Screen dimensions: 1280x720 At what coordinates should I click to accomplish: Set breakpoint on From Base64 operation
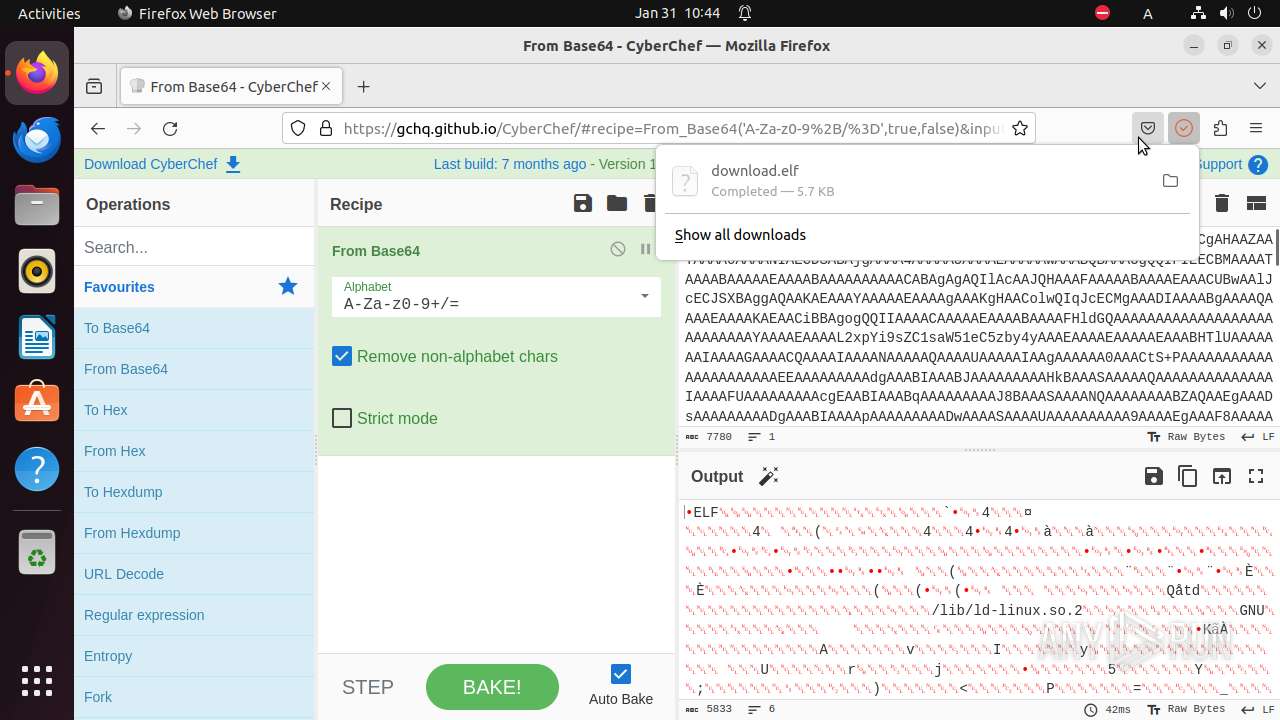[645, 250]
